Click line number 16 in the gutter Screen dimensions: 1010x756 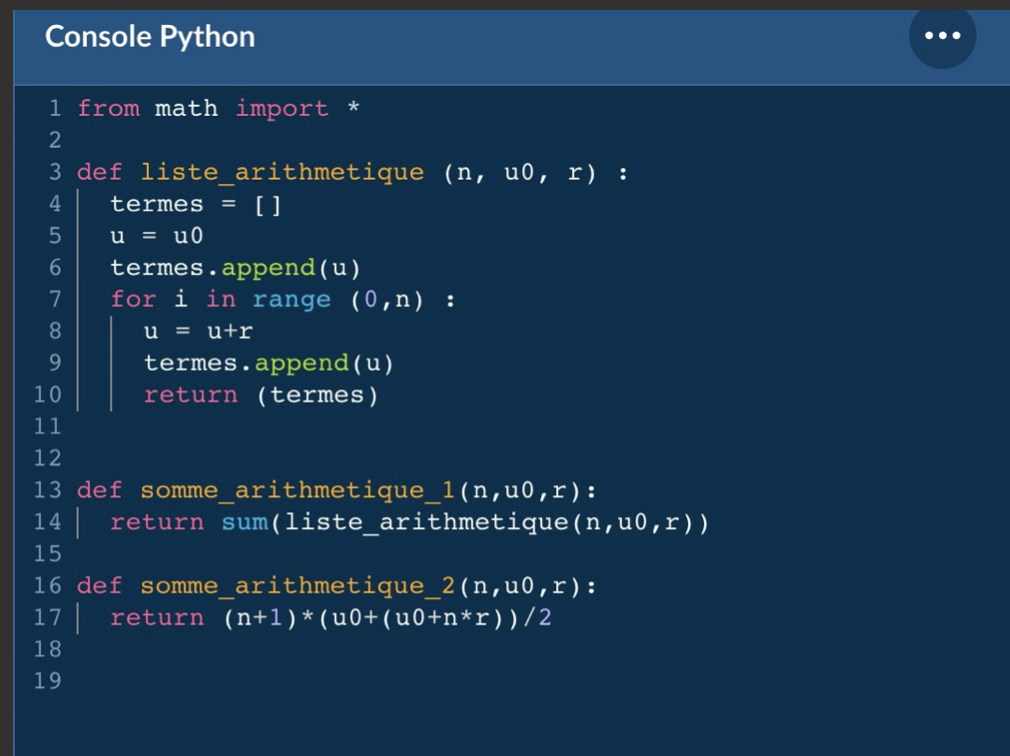(x=48, y=586)
